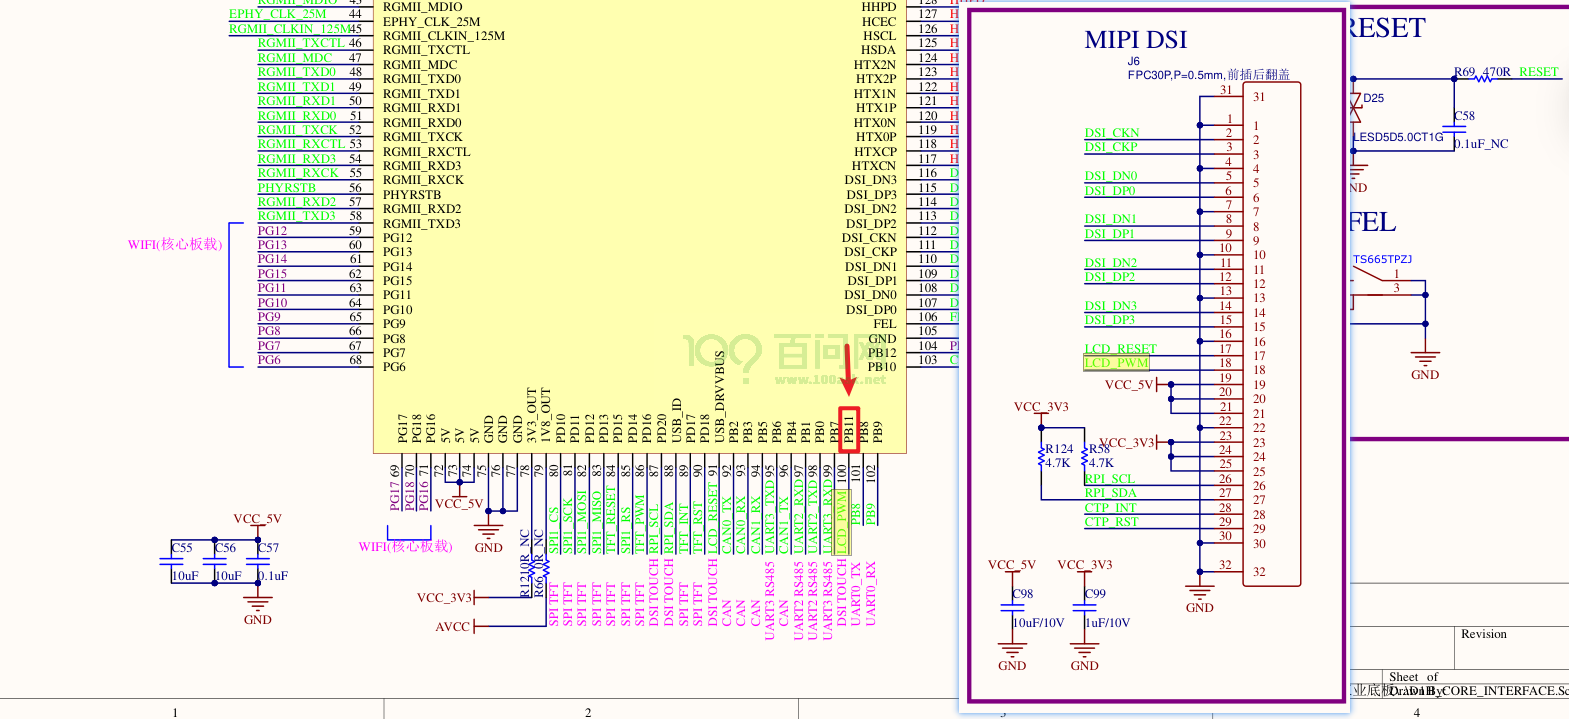Click capacitor C98 10uF/10V symbol
This screenshot has height=719, width=1569.
[x=1012, y=607]
